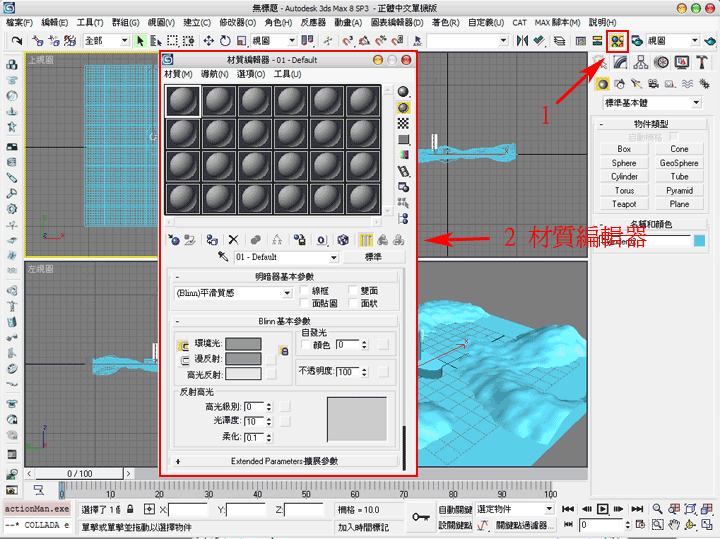Screen dimensions: 720x539
Task: Collapse the Blinn 基本參數 rollout
Action: (x=284, y=321)
